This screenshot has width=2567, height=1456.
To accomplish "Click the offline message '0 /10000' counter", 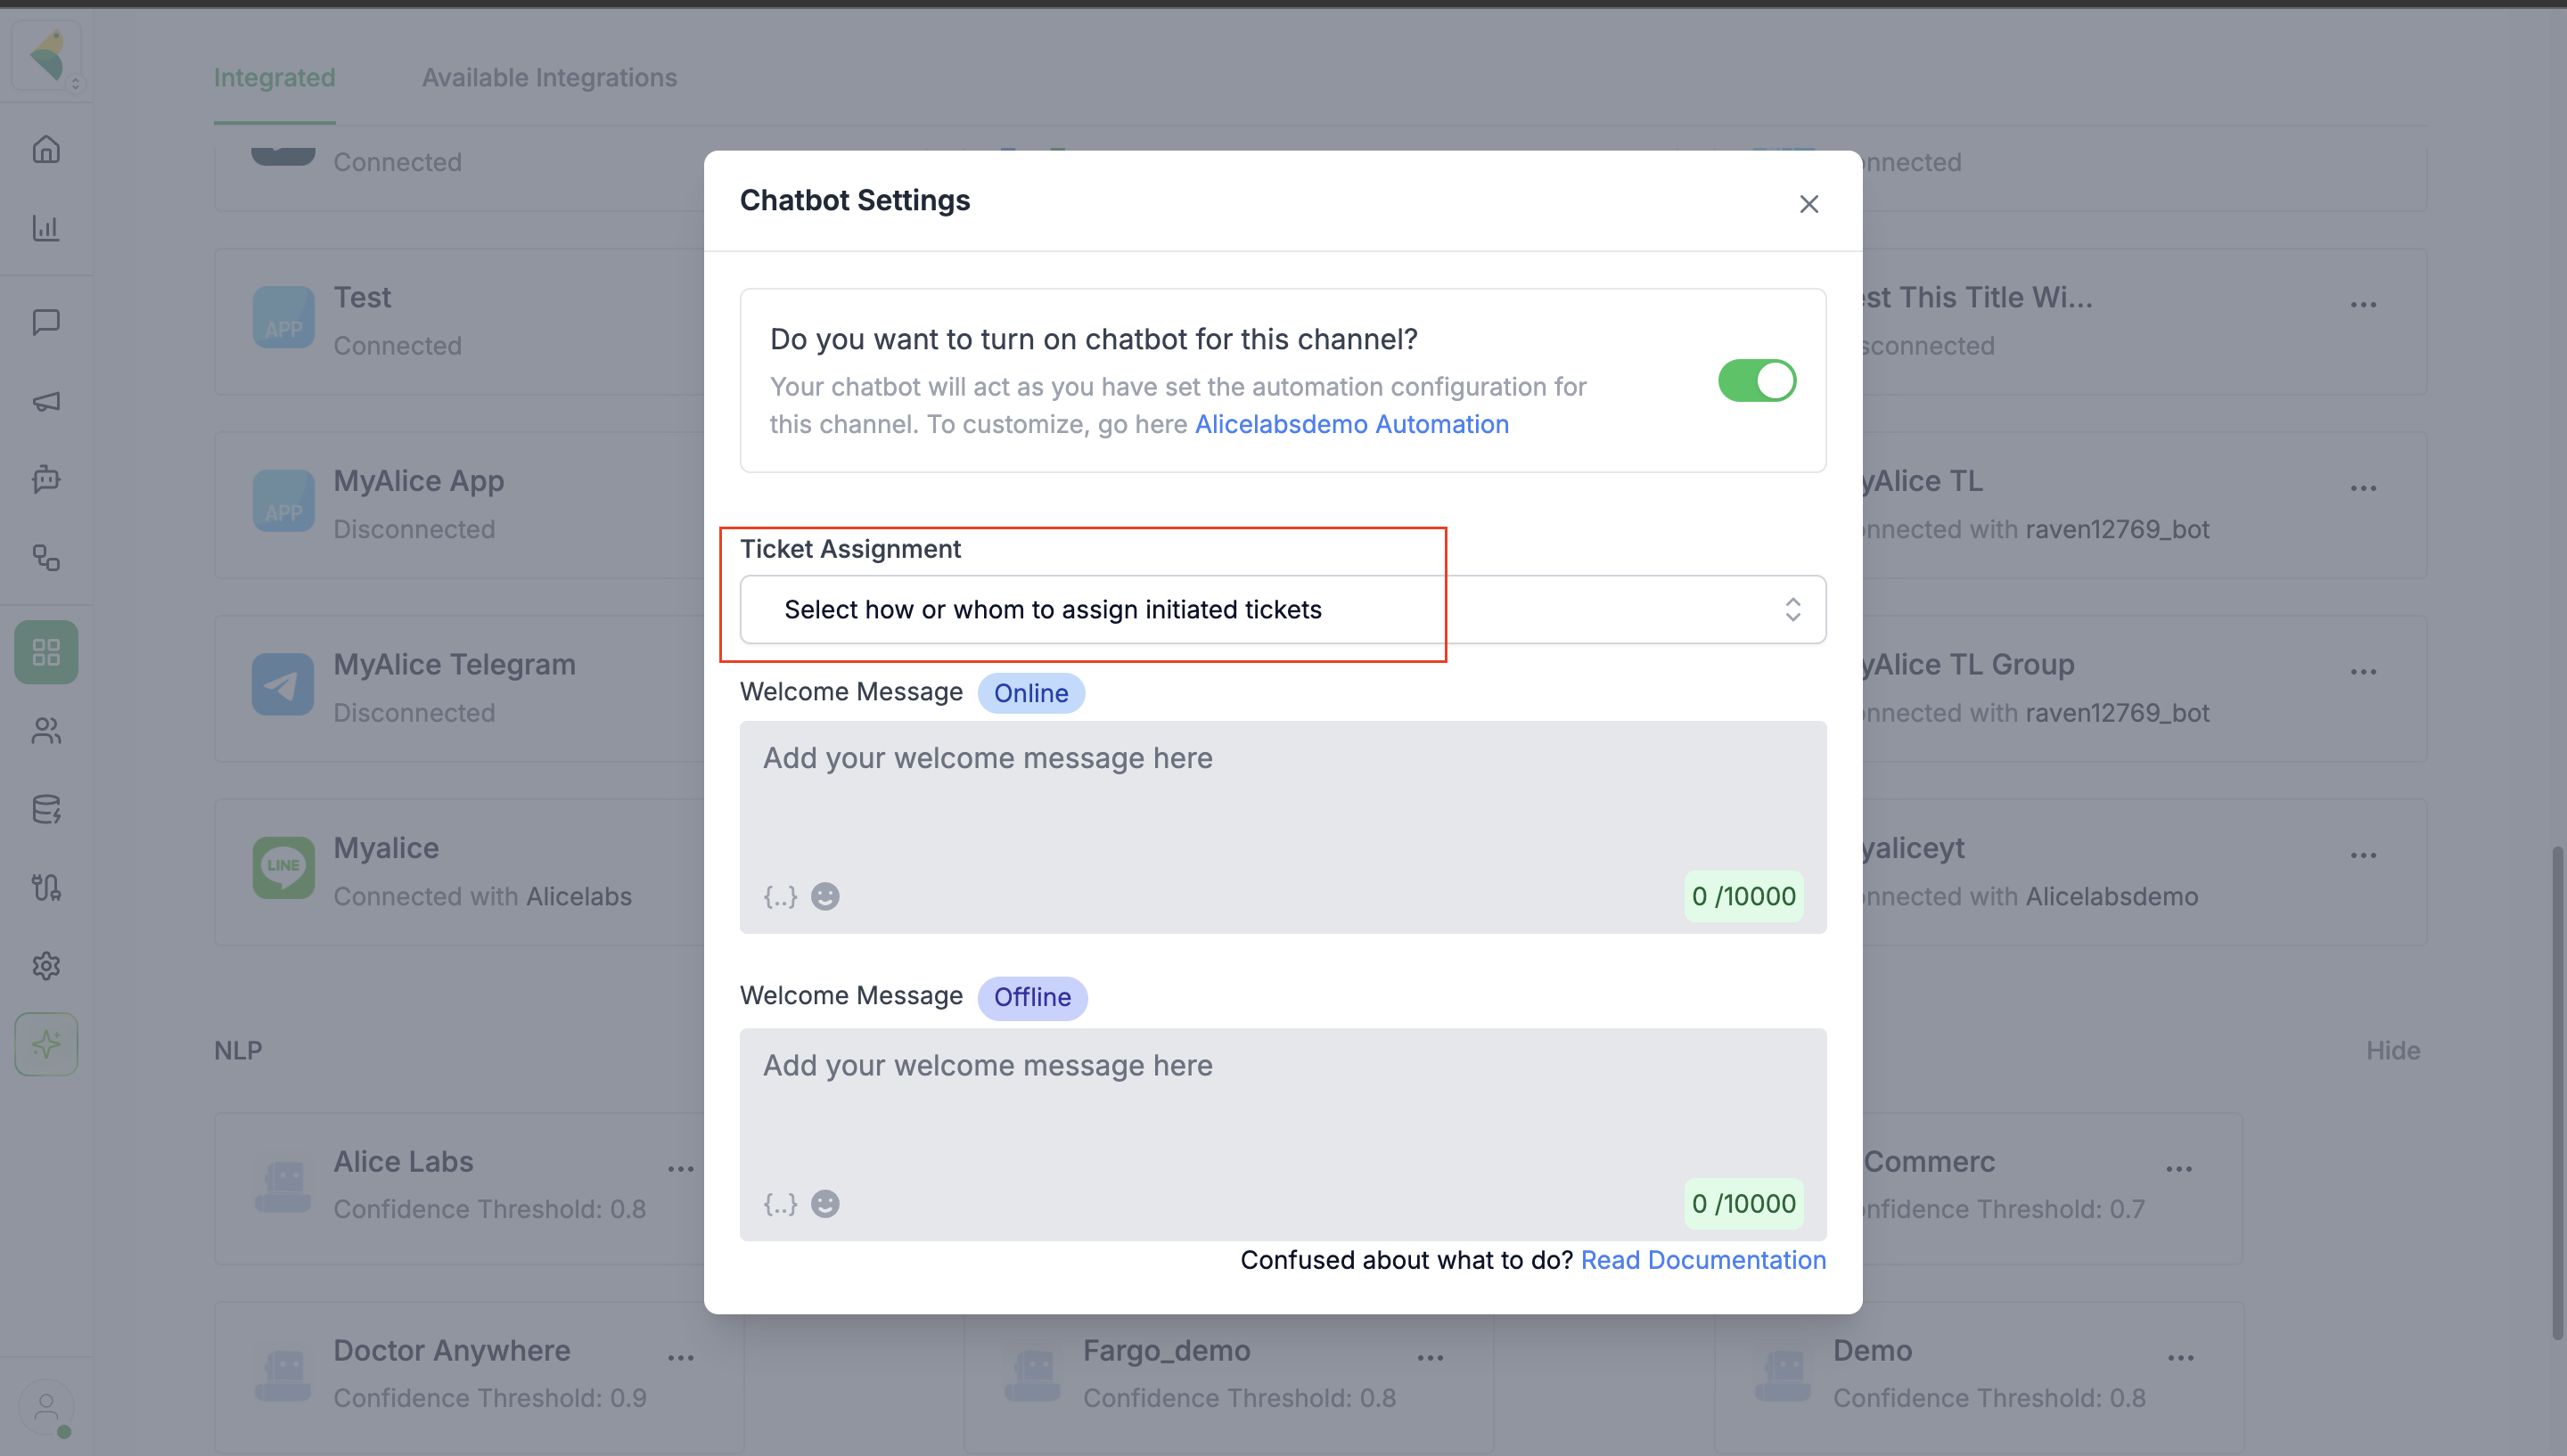I will coord(1743,1203).
